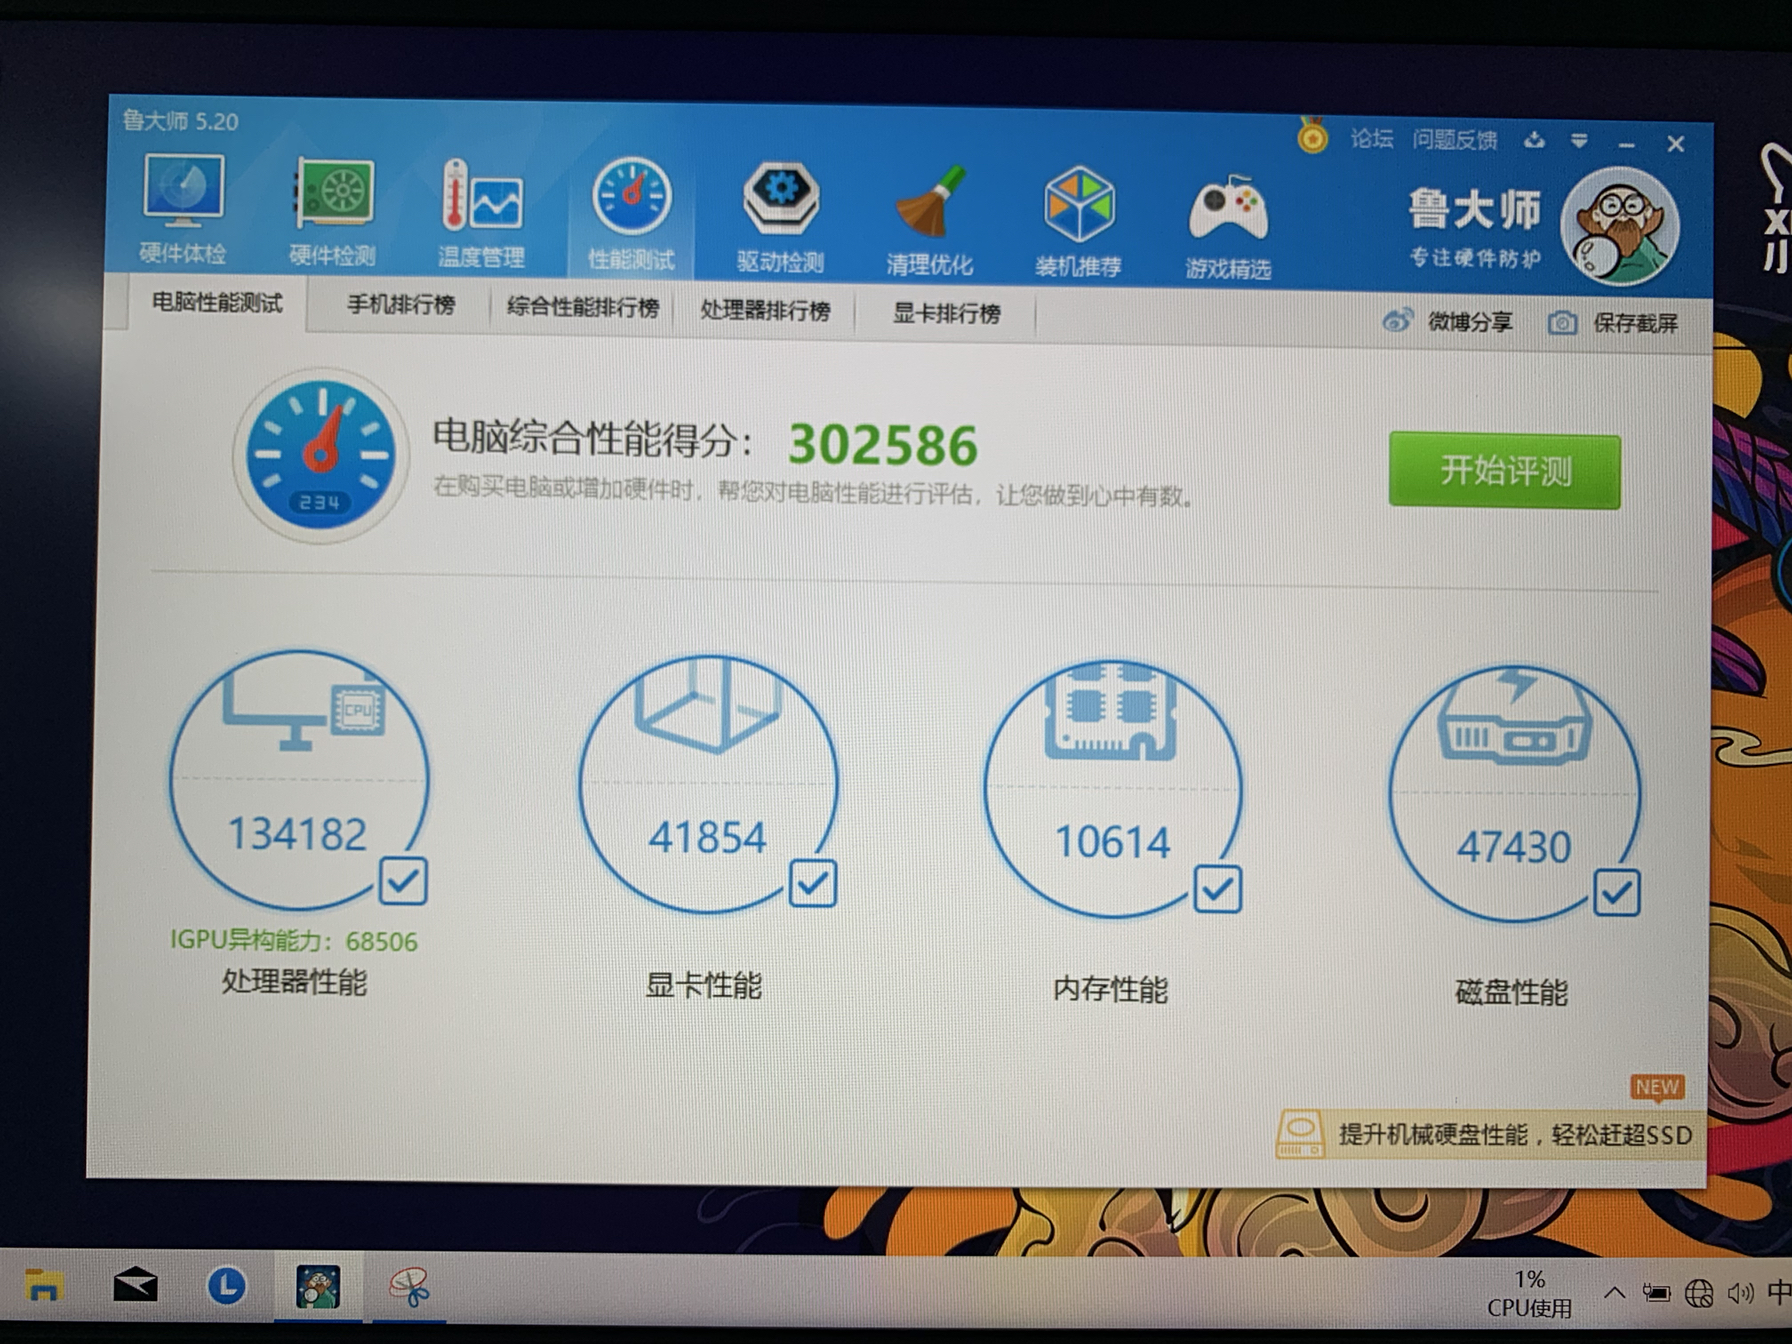Click the speedometer gauge score icon
Image resolution: width=1792 pixels, height=1344 pixels.
[x=321, y=455]
